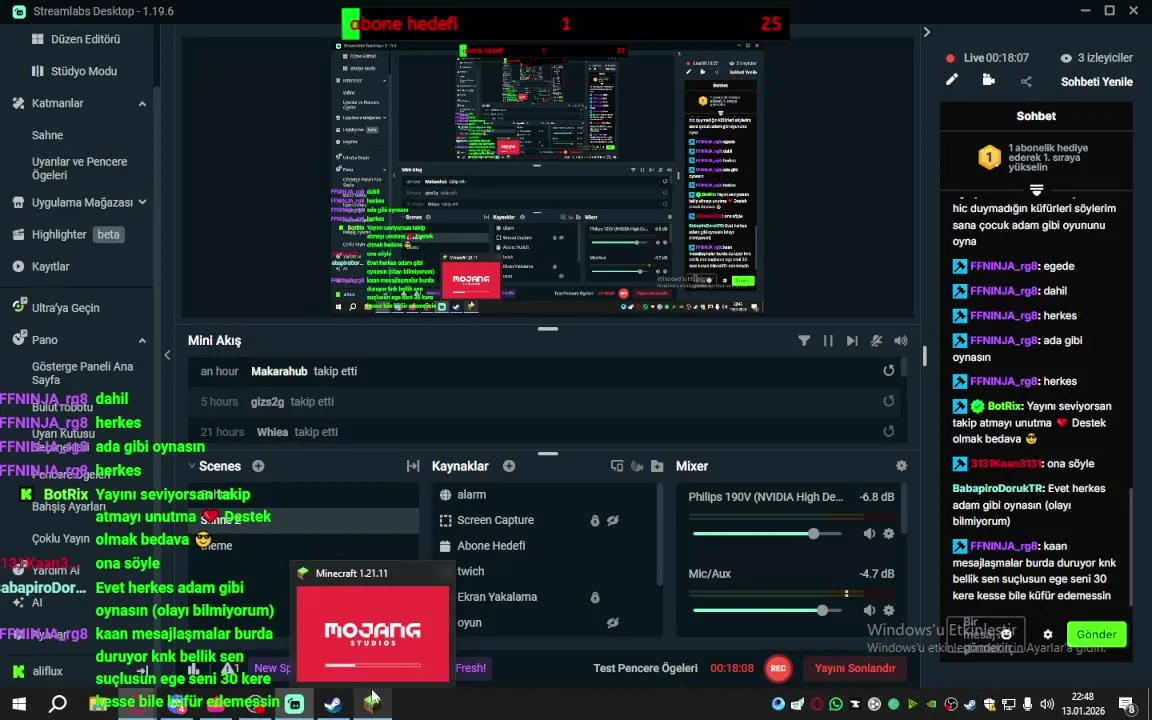The width and height of the screenshot is (1152, 720).
Task: Open the Windows Start menu
Action: pos(19,704)
